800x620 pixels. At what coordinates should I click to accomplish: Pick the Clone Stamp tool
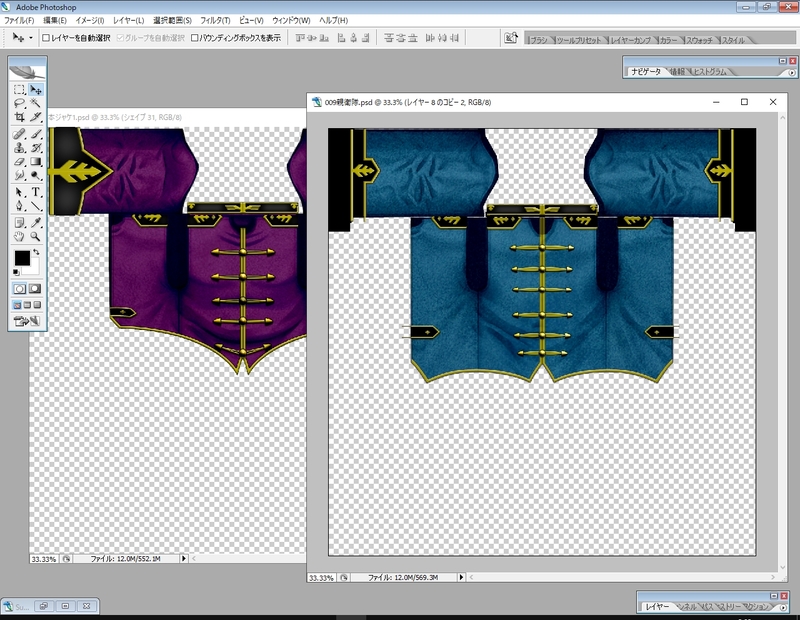point(19,147)
